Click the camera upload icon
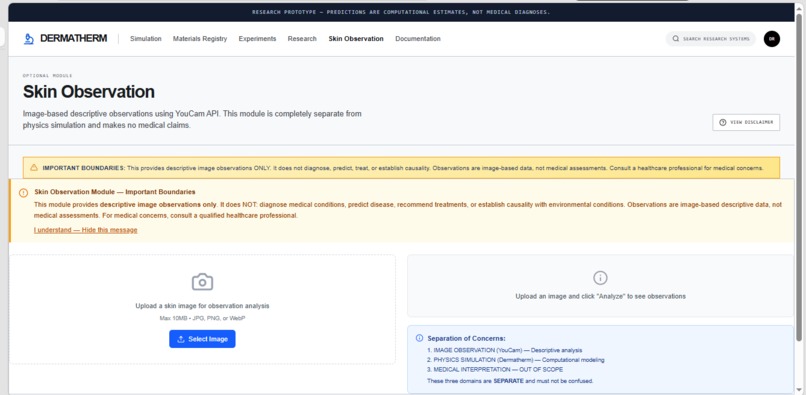The width and height of the screenshot is (806, 395). coord(202,282)
